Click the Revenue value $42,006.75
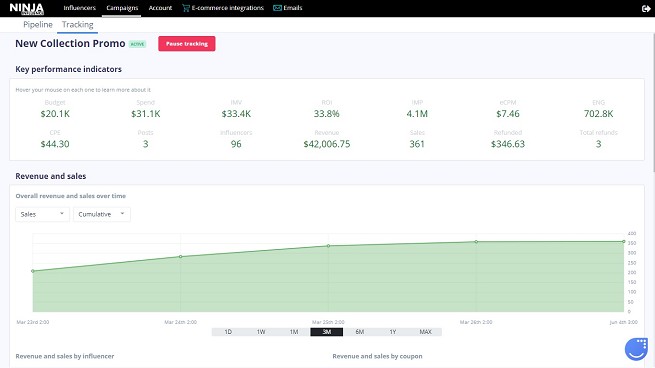 (x=327, y=144)
